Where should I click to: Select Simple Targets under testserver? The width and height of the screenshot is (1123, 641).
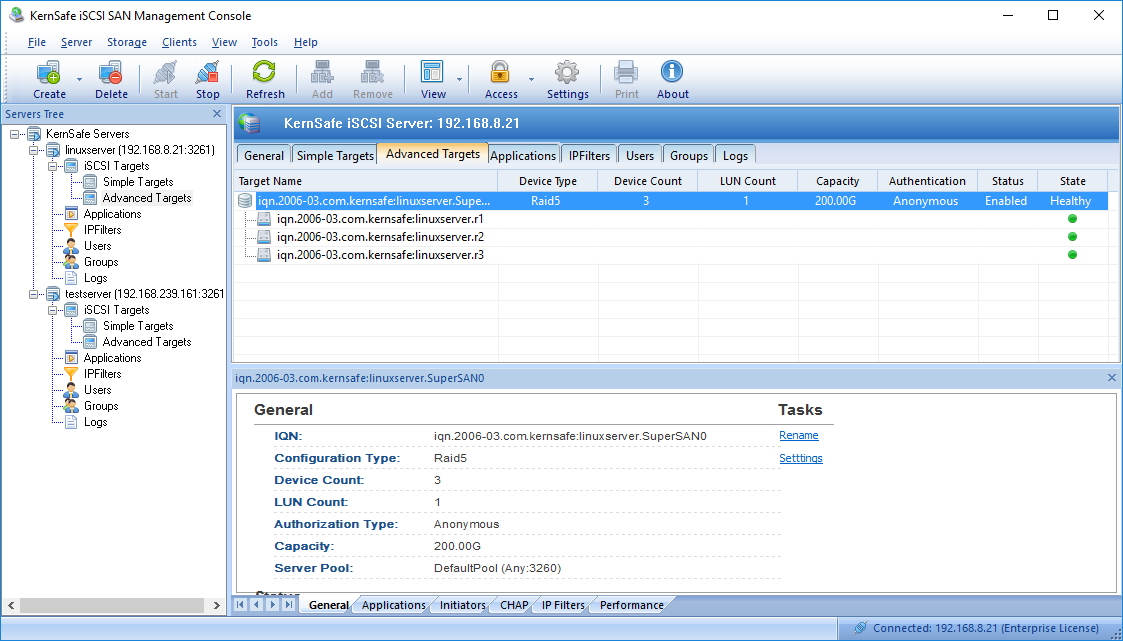138,327
